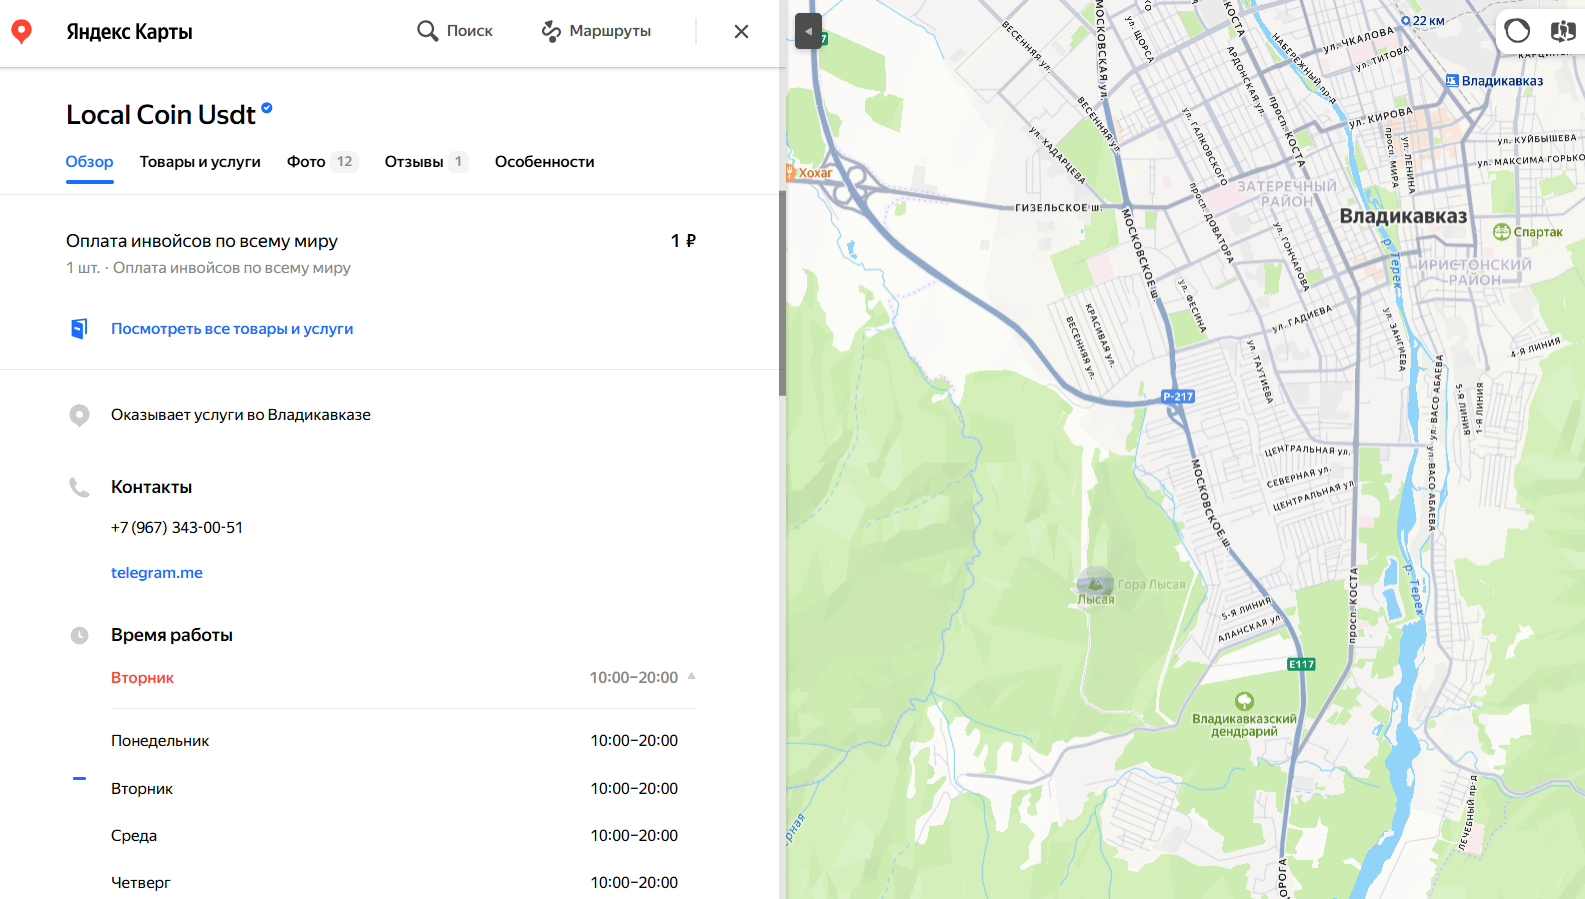
Task: Click the Четверг hours row
Action: tap(395, 883)
